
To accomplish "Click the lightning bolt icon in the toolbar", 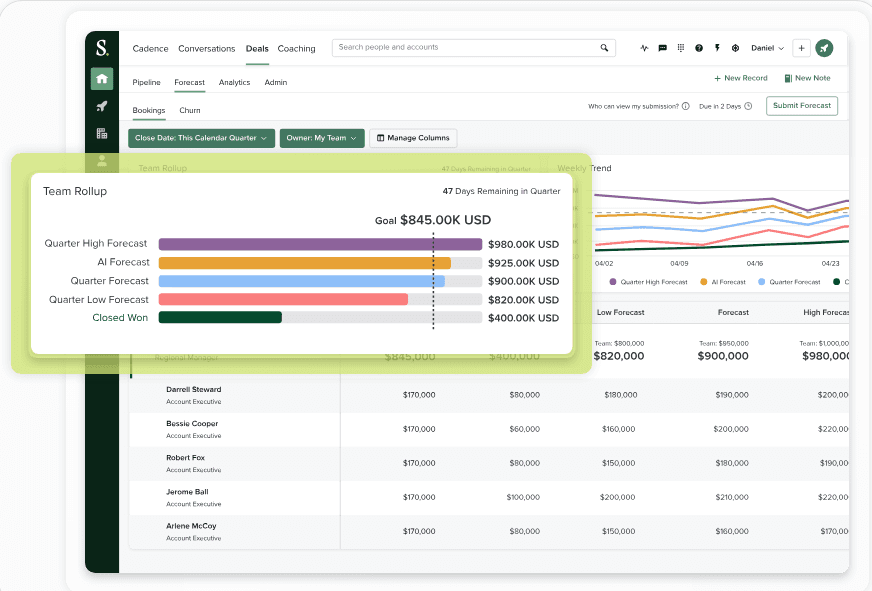I will pyautogui.click(x=717, y=47).
